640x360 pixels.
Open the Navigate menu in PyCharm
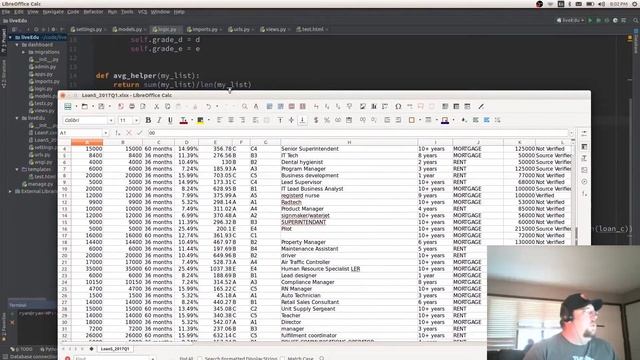point(53,12)
